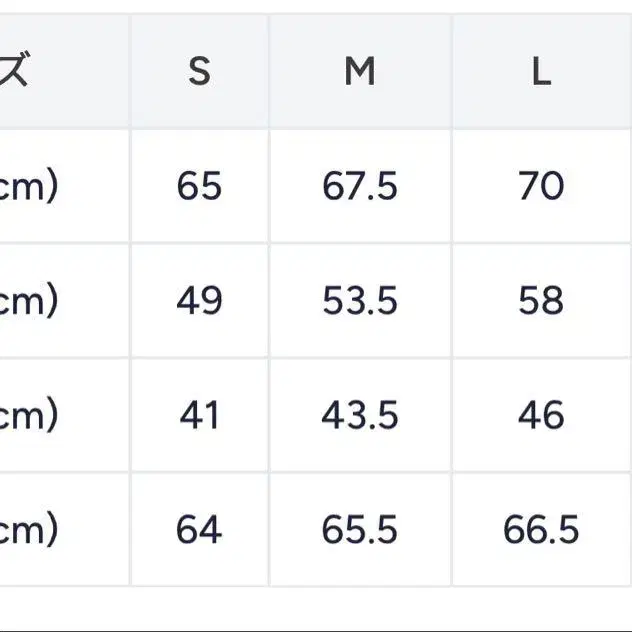Select the 46 measurement cell
Viewport: 632px width, 632px height.
541,415
